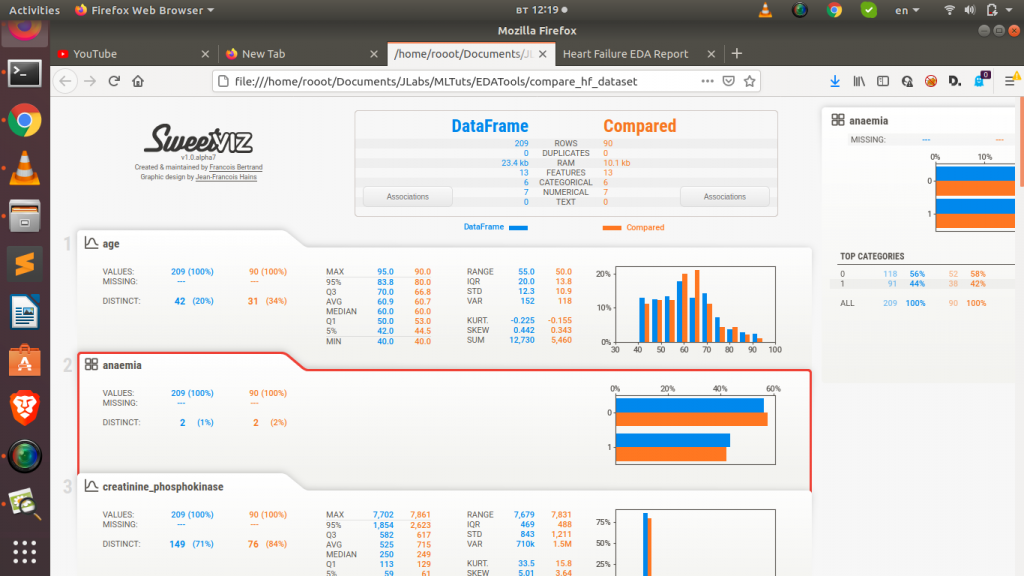Switch to the YouTube tab
Screen dimensions: 1024x576
(97, 54)
